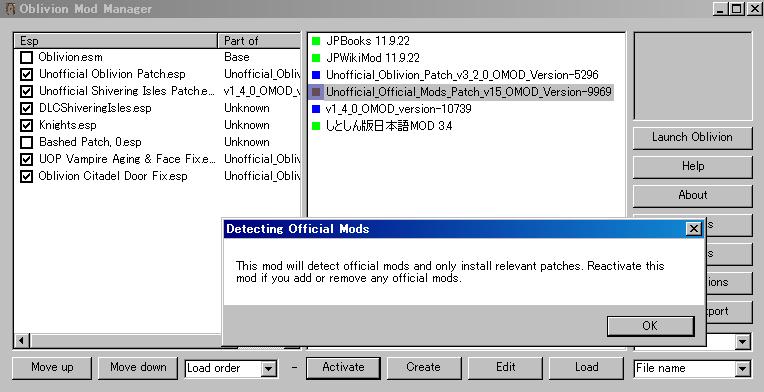The width and height of the screenshot is (764, 392).
Task: Click the esp list left scroll arrow
Action: pos(21,341)
